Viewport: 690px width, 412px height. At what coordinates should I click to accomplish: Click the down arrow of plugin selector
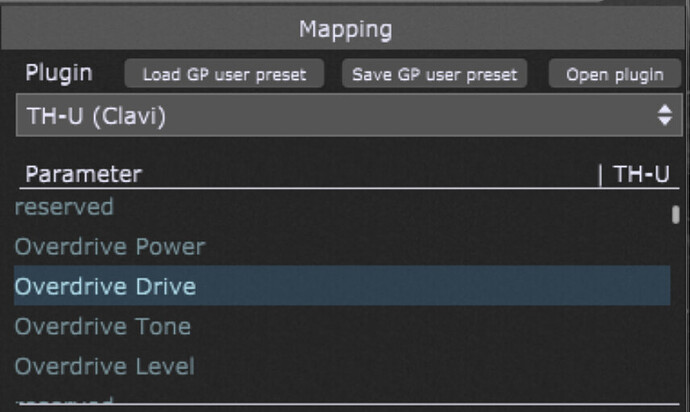click(664, 121)
